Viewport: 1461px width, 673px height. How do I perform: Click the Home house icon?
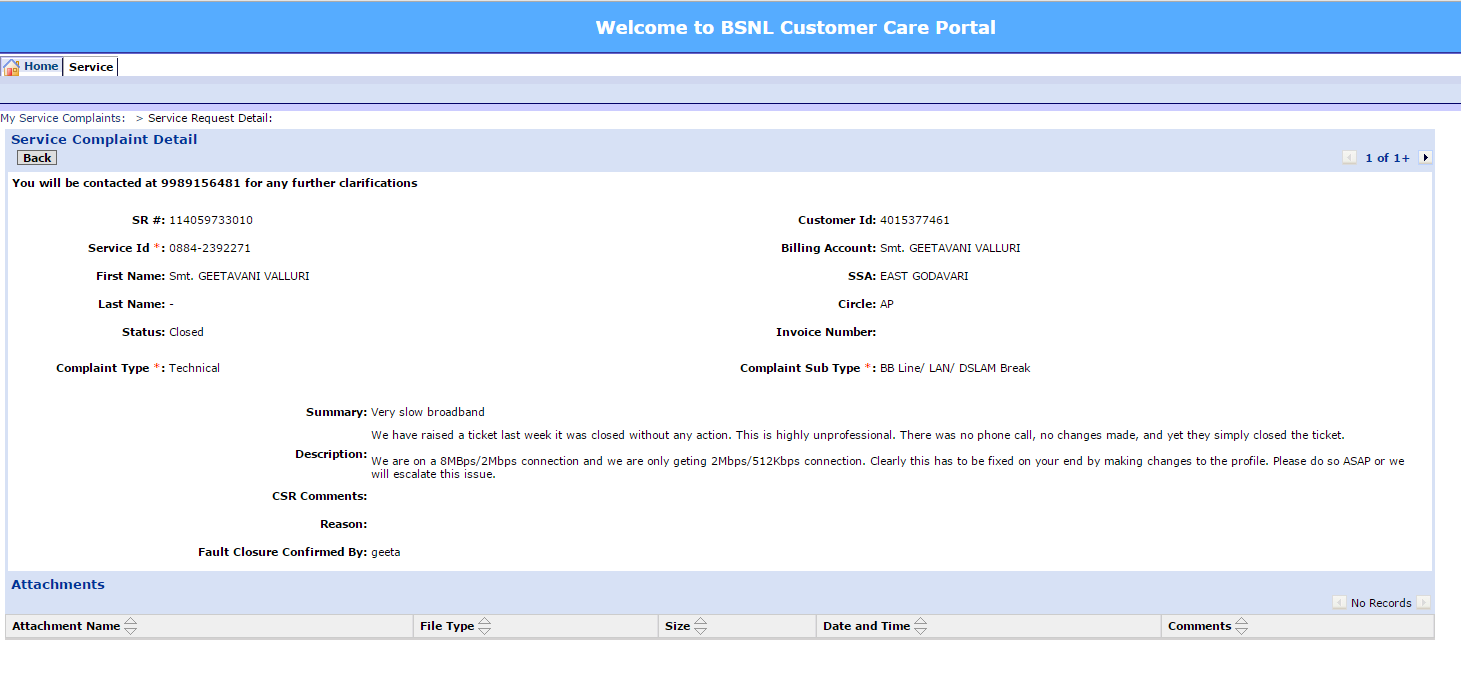pyautogui.click(x=12, y=67)
